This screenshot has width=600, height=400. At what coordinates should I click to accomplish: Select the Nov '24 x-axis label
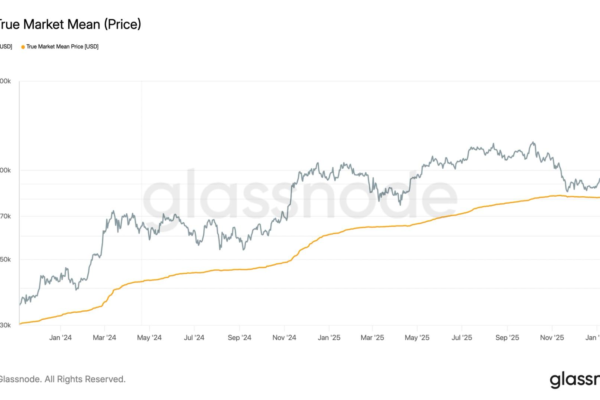(x=284, y=338)
